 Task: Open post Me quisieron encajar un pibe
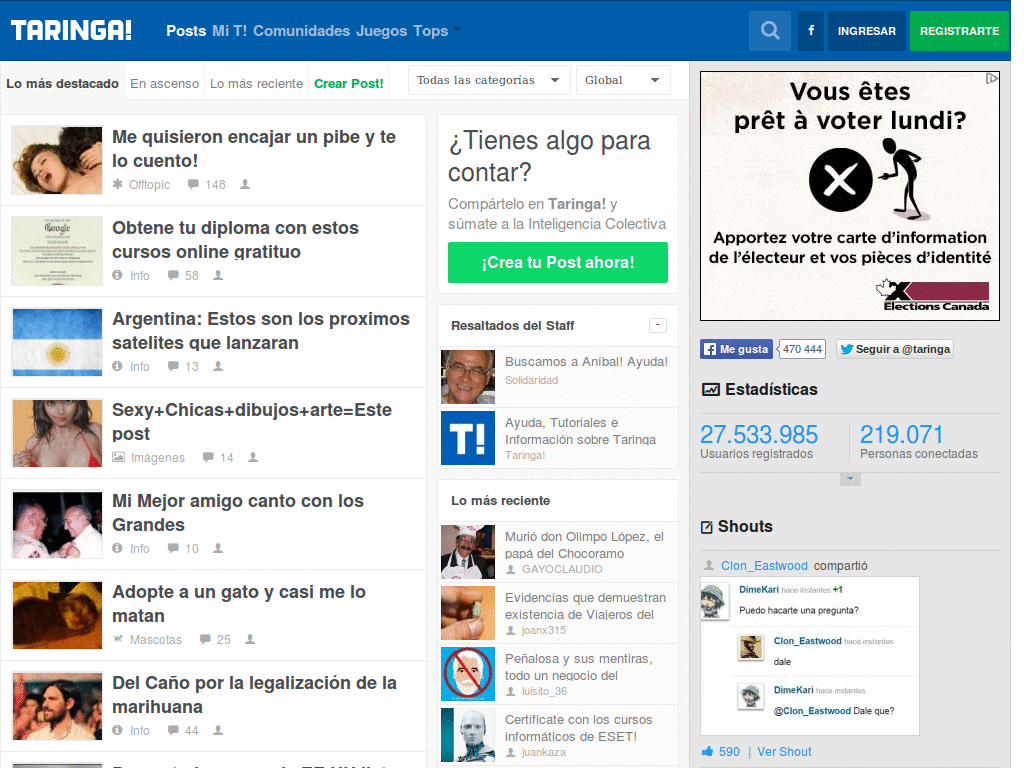254,149
